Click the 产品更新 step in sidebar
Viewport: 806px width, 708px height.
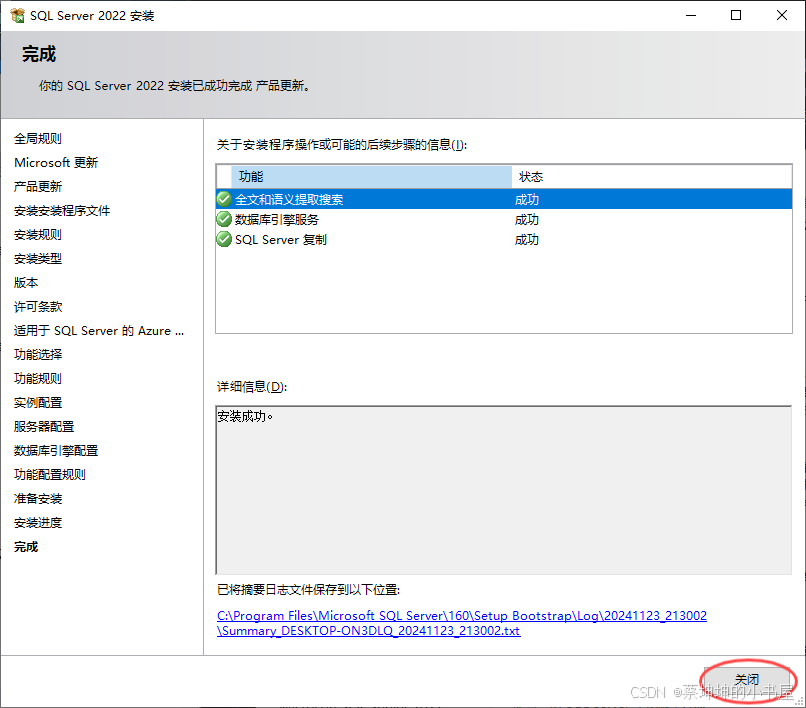coord(38,186)
